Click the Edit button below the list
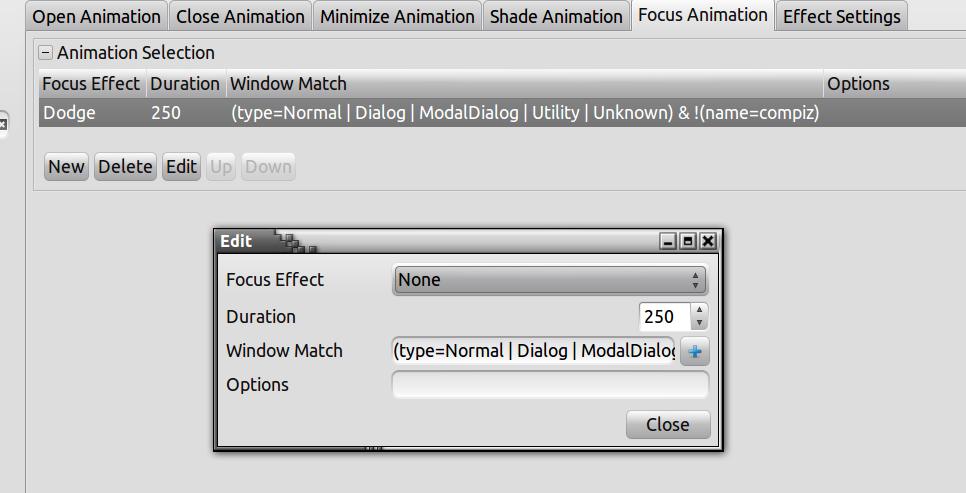The width and height of the screenshot is (966, 493). [x=181, y=167]
